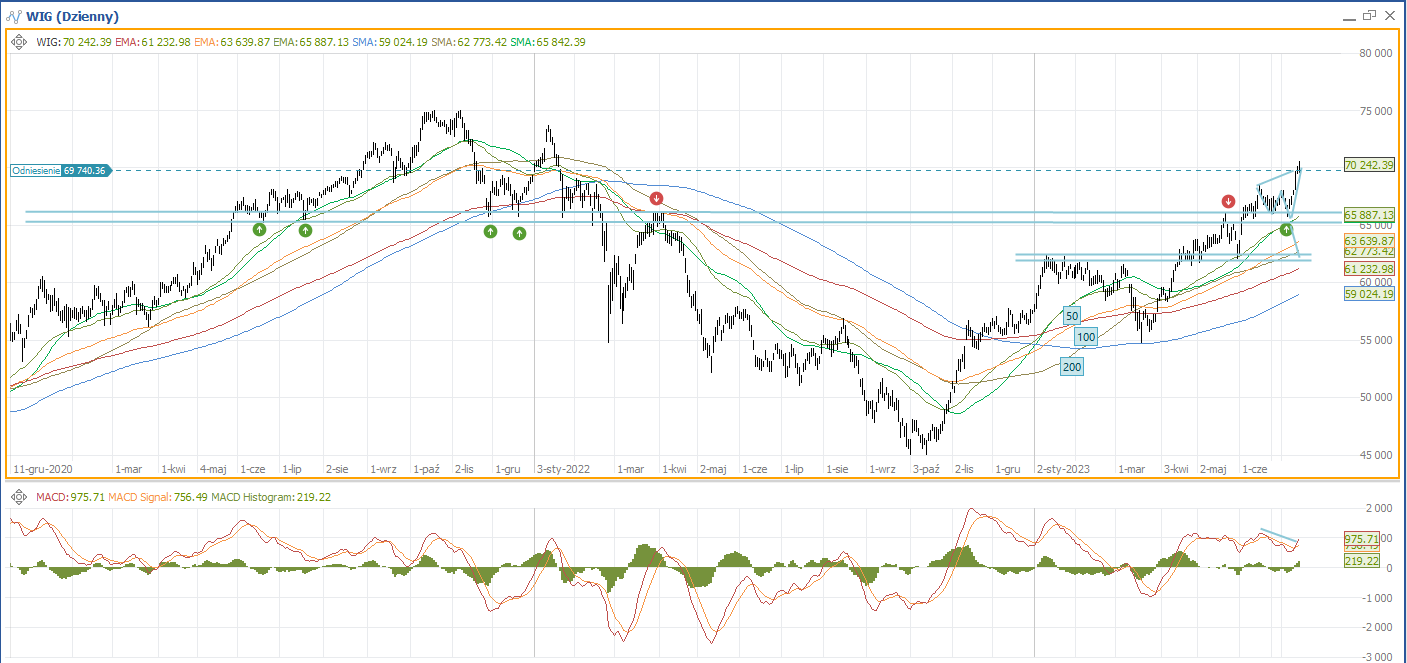
Task: Click the pan icon in the WIG chart panel
Action: 19,42
